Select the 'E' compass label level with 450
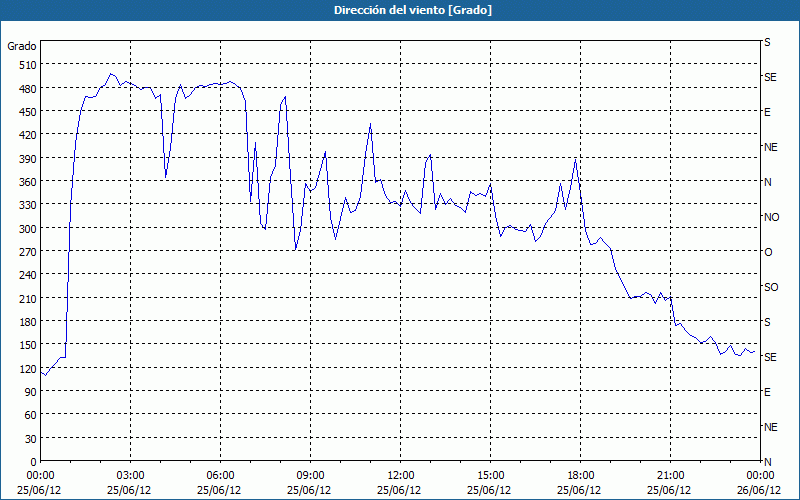Viewport: 800px width, 500px height. pyautogui.click(x=767, y=112)
